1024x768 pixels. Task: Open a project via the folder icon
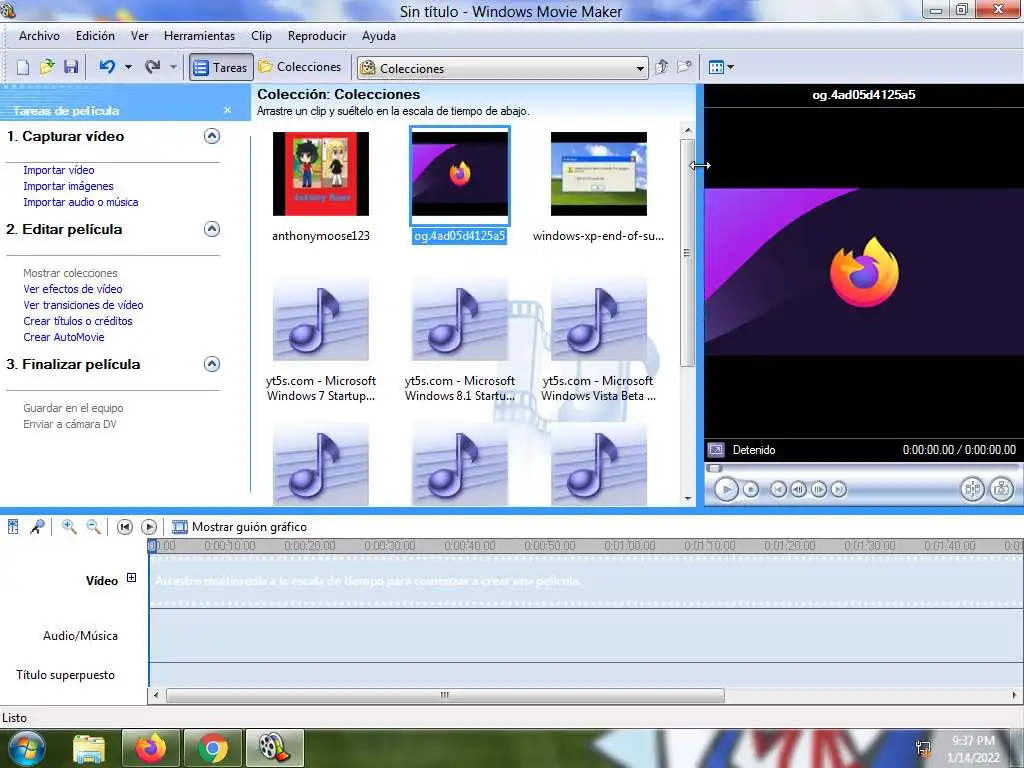pos(47,67)
